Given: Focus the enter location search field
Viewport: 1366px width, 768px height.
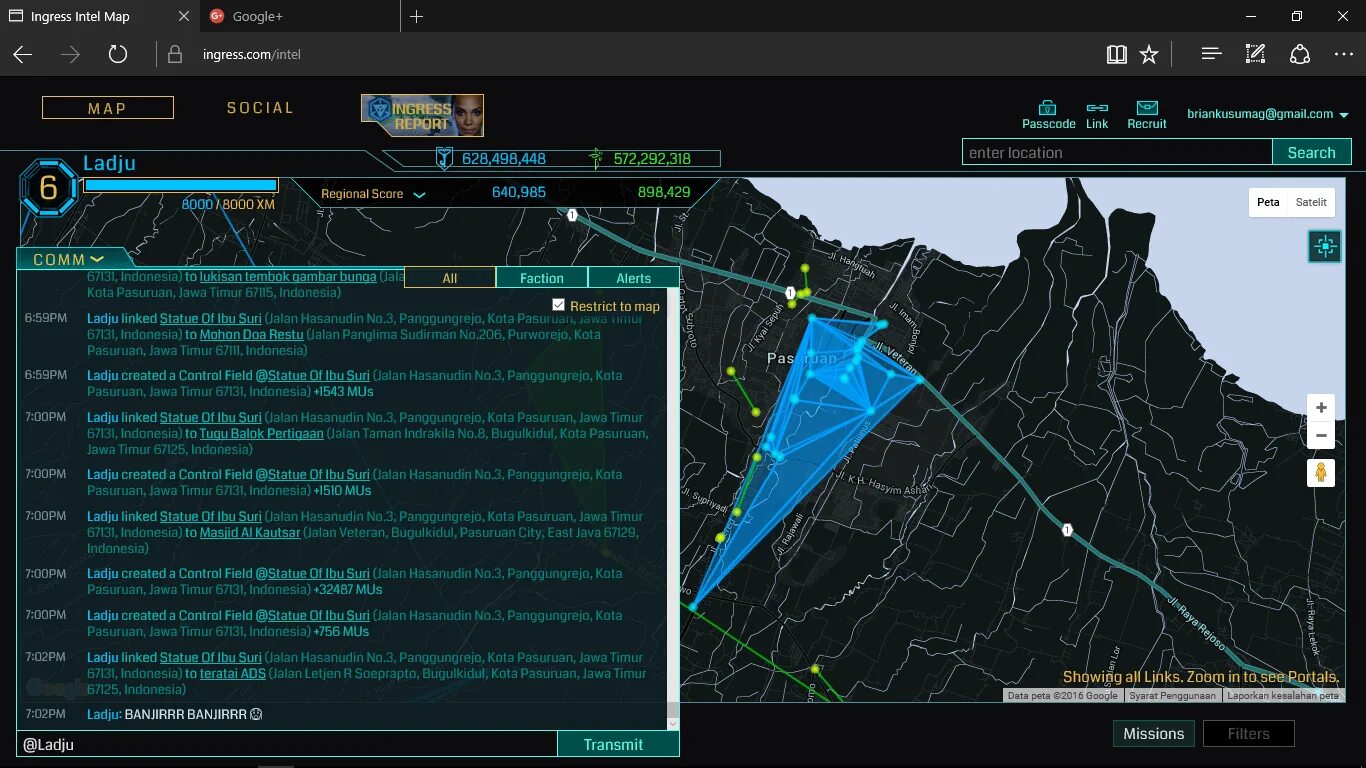Looking at the screenshot, I should (1117, 152).
